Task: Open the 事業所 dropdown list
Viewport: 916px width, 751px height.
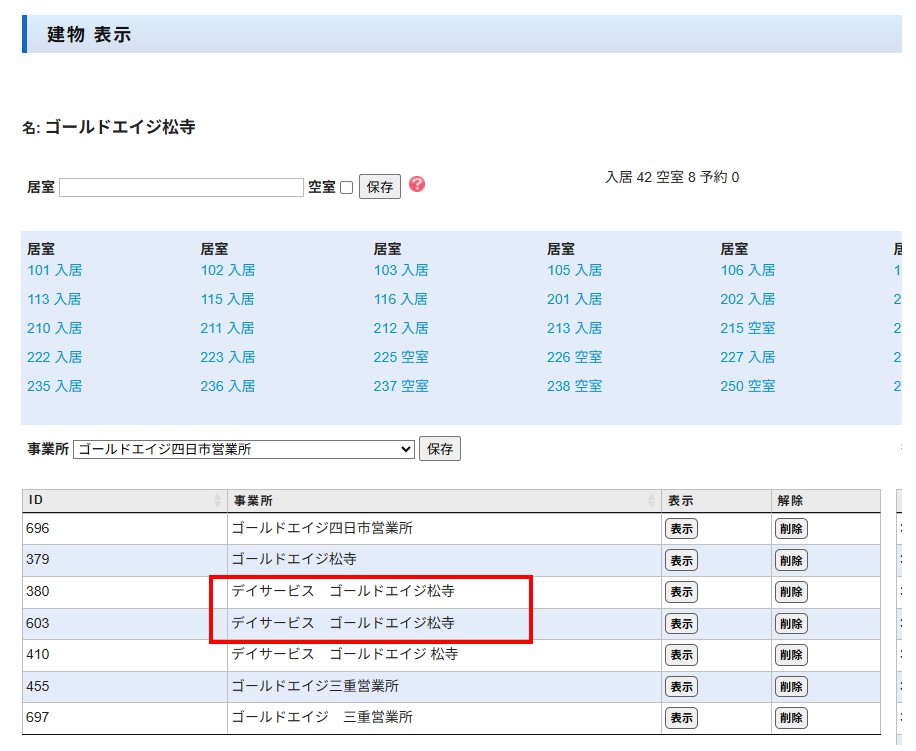Action: 244,449
